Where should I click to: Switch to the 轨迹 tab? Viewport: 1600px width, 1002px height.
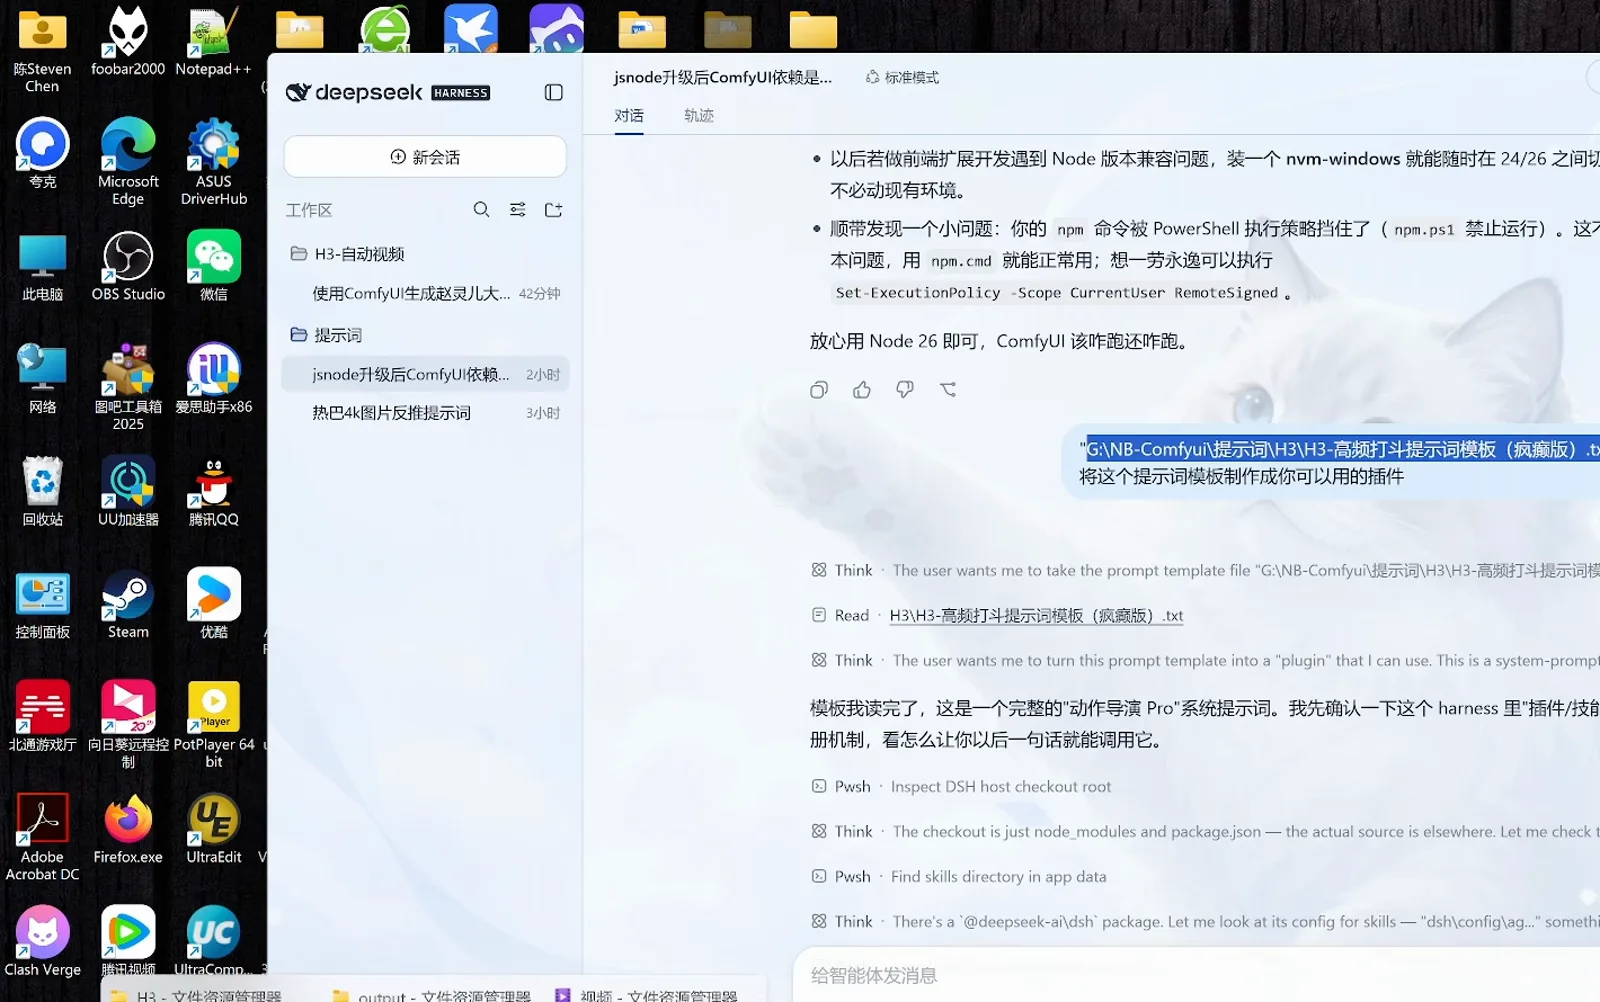point(699,115)
